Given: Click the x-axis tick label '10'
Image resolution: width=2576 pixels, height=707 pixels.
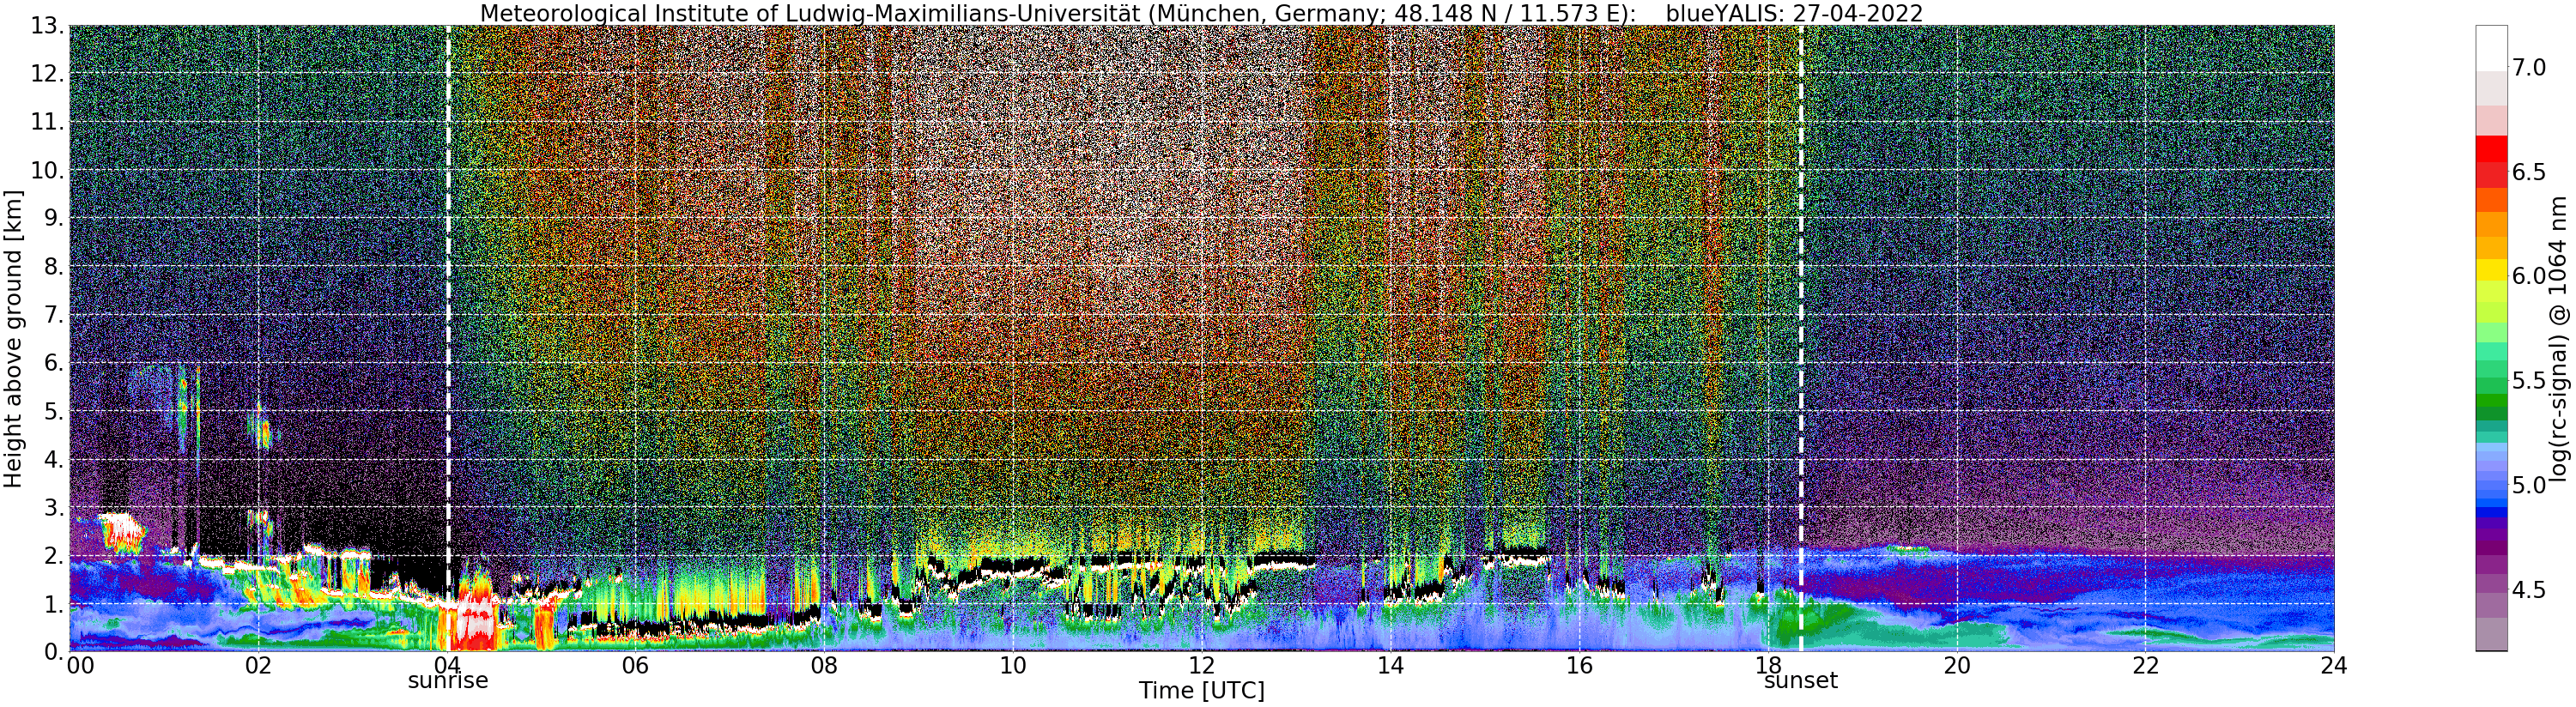Looking at the screenshot, I should pos(1013,666).
